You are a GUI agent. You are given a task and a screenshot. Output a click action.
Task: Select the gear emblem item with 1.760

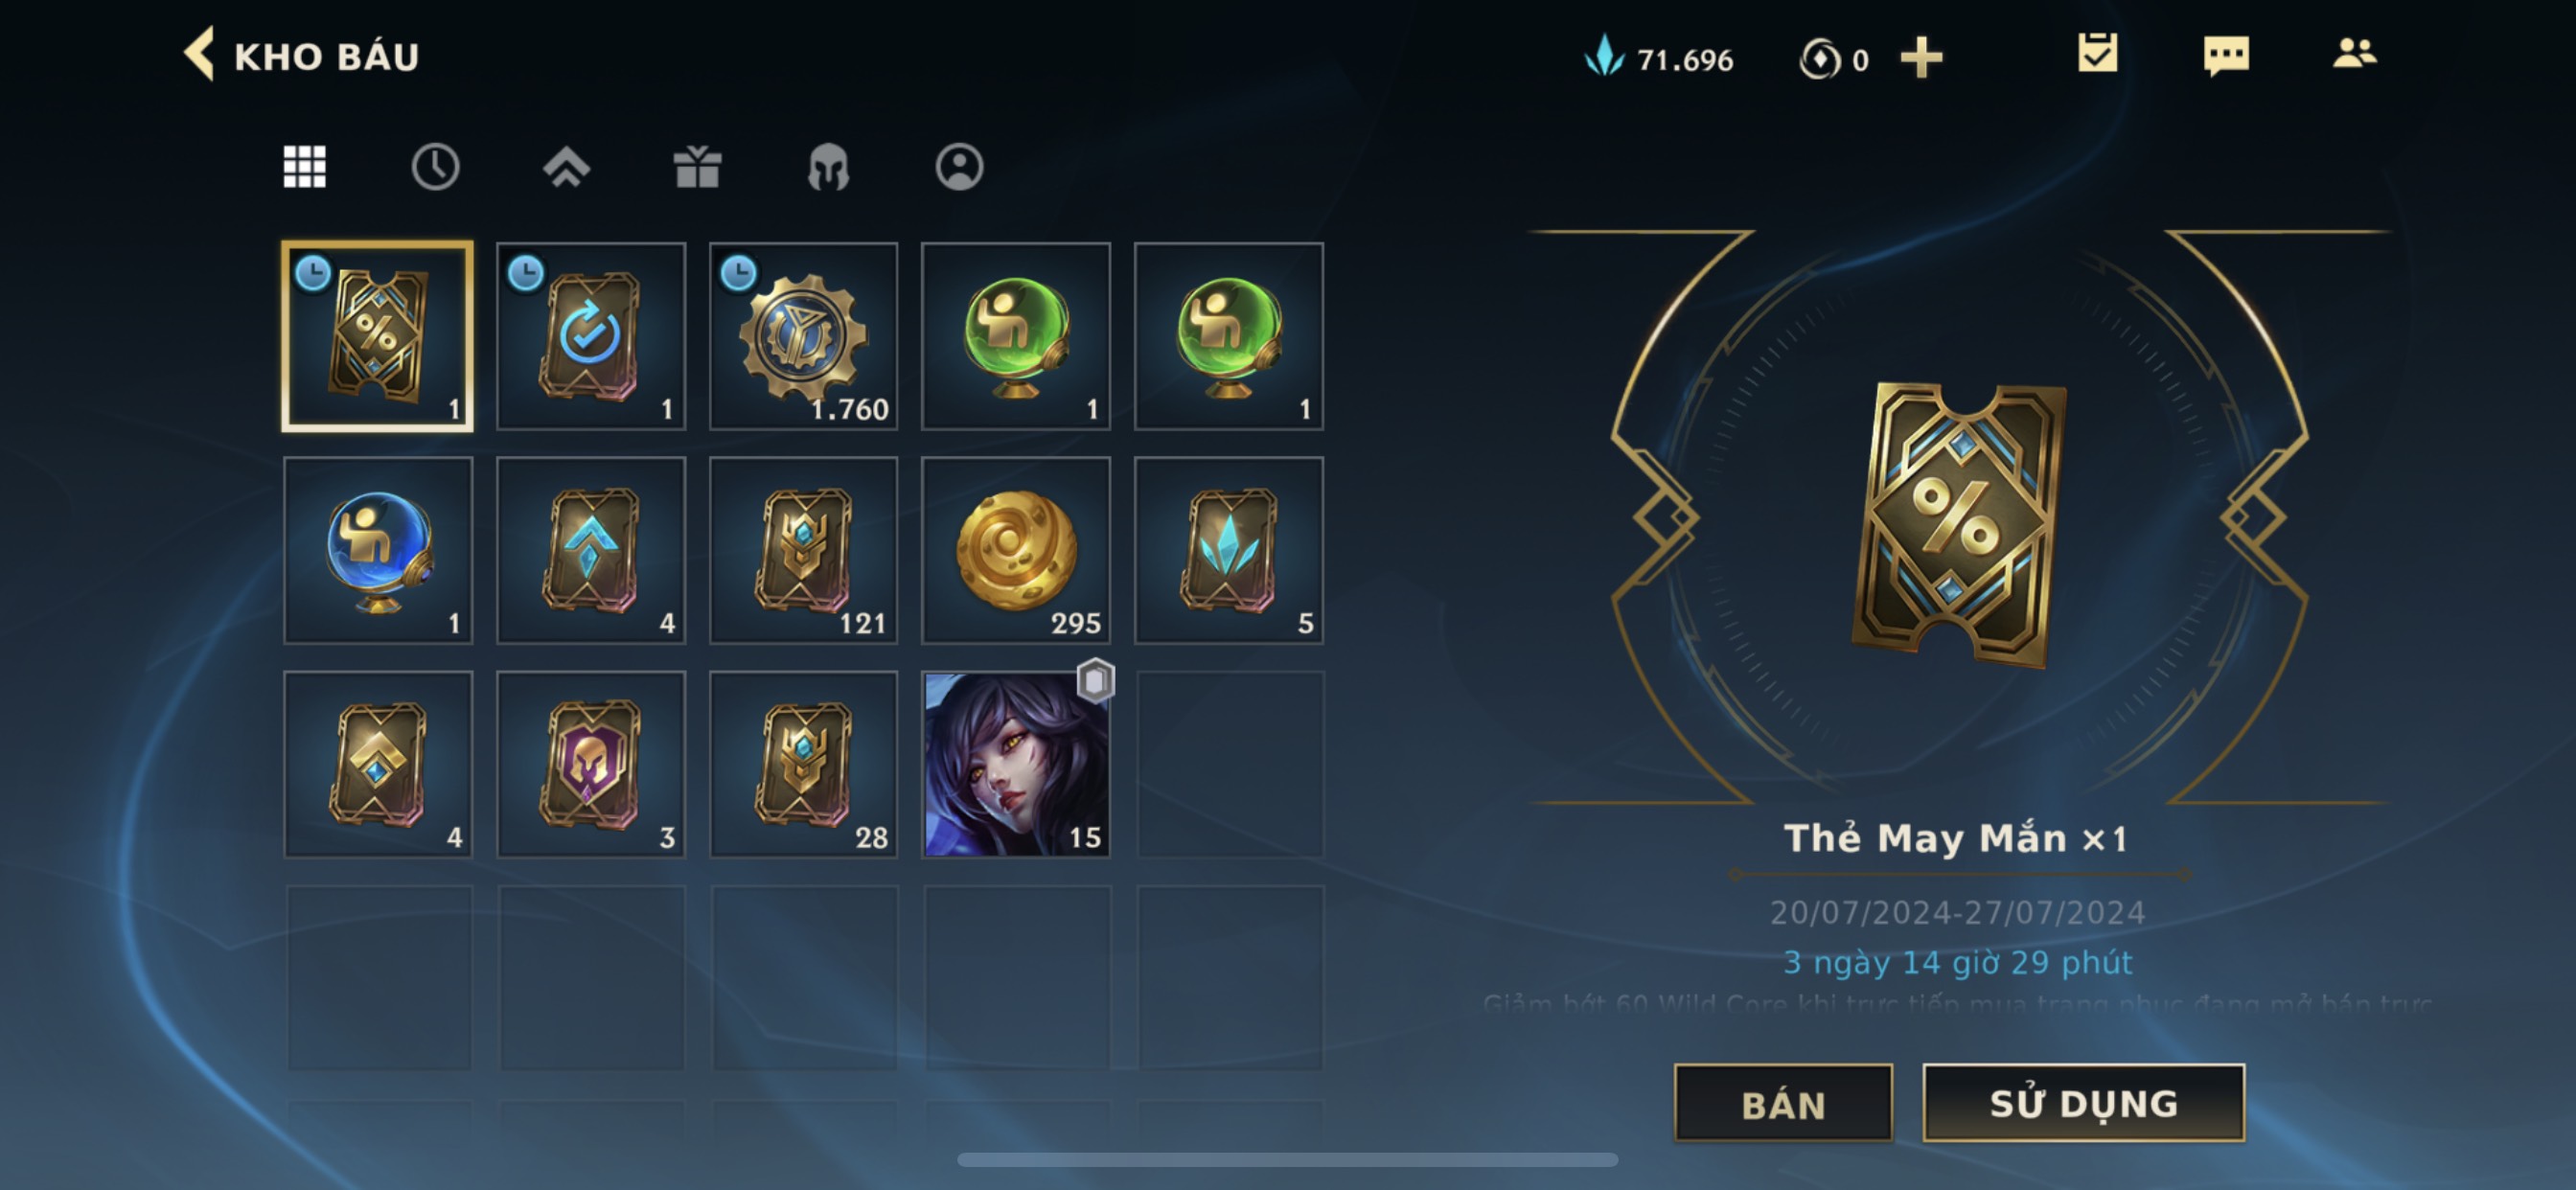click(803, 336)
